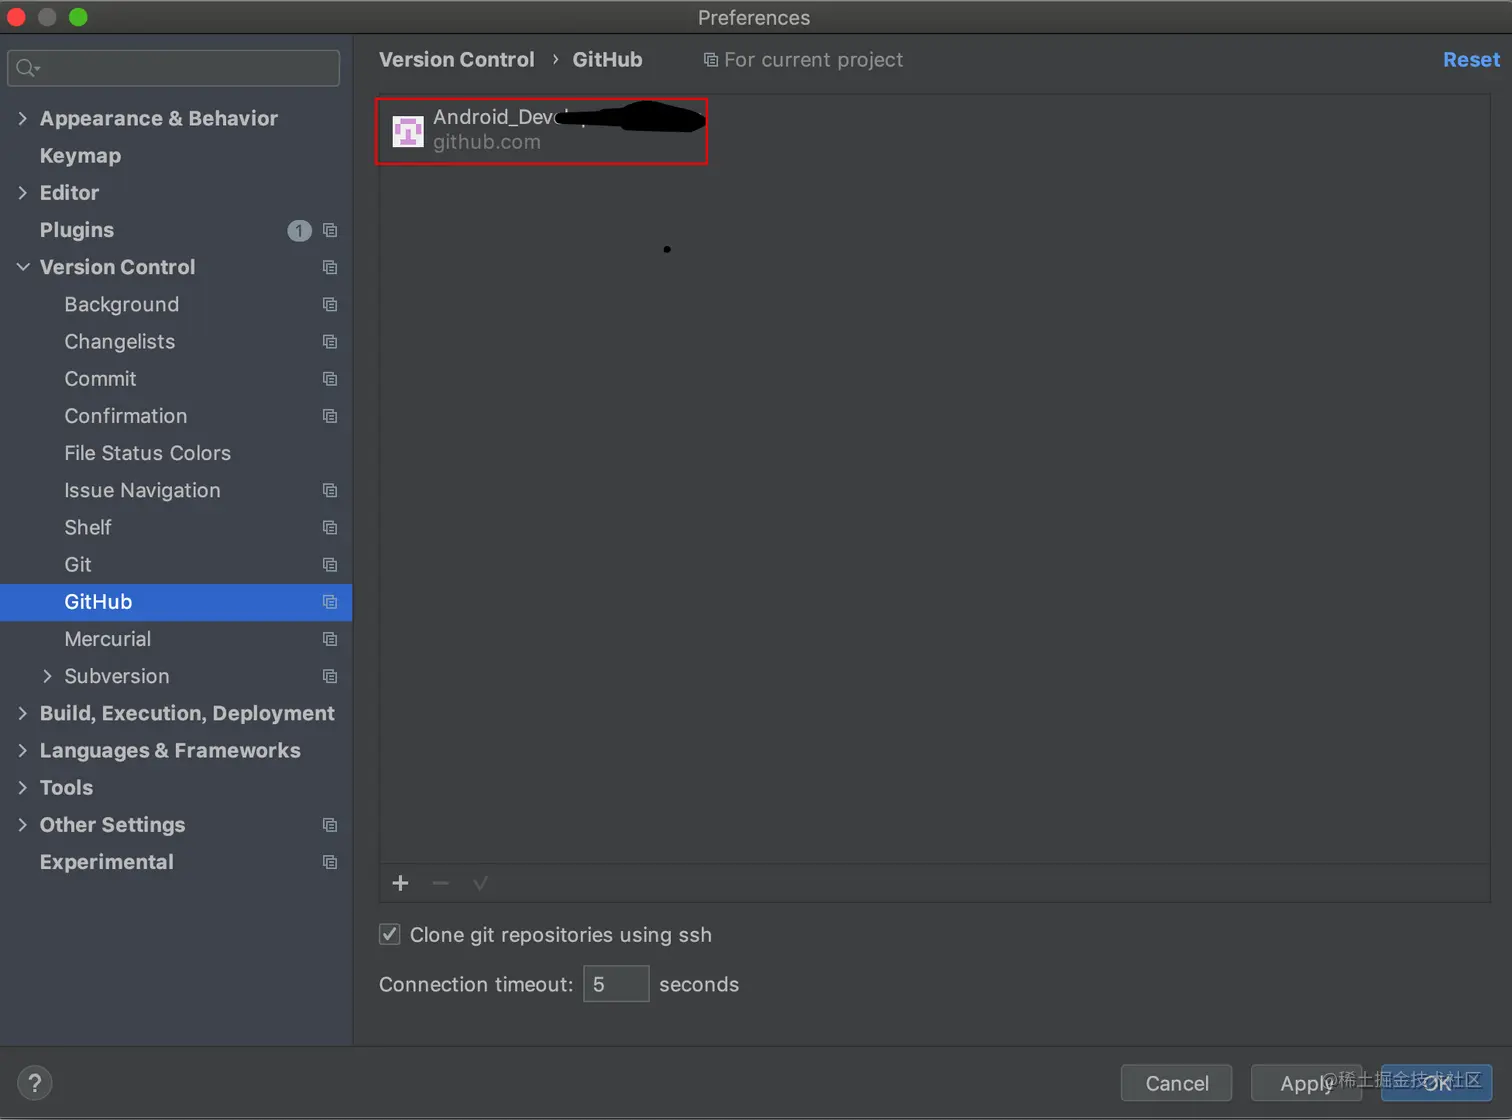Viewport: 1512px width, 1120px height.
Task: Expand the Subversion subsection
Action: click(47, 676)
